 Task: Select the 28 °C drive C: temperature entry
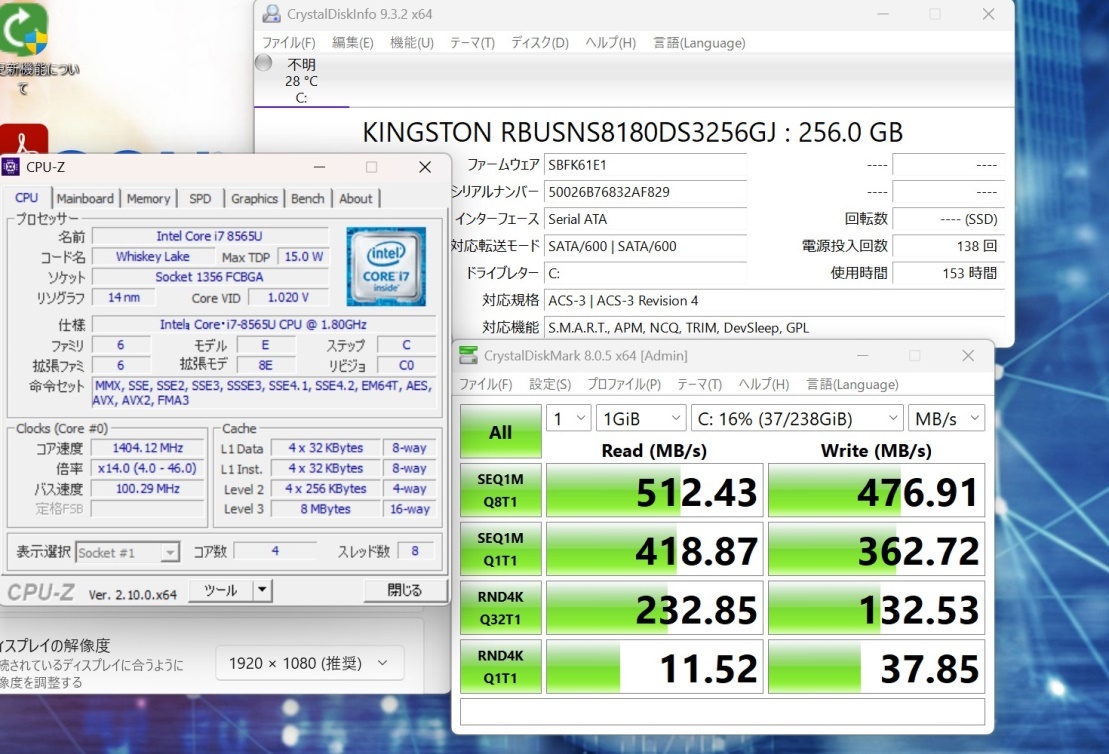301,81
